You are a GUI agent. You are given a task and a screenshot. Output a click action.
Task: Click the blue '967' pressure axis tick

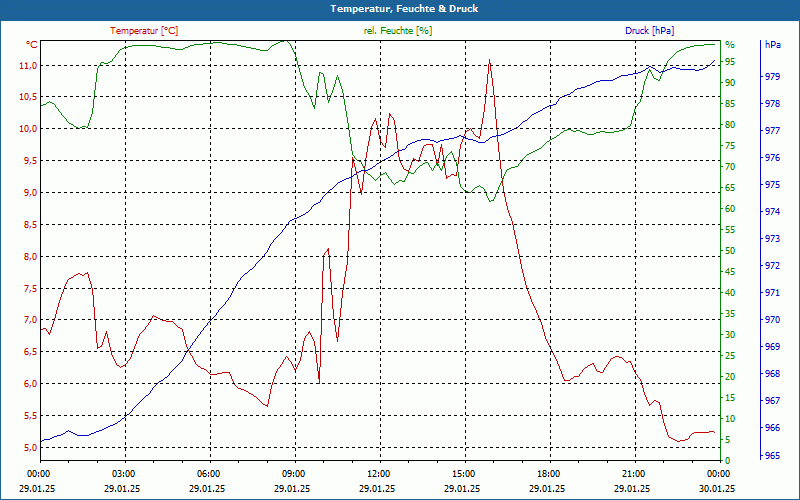[x=772, y=401]
